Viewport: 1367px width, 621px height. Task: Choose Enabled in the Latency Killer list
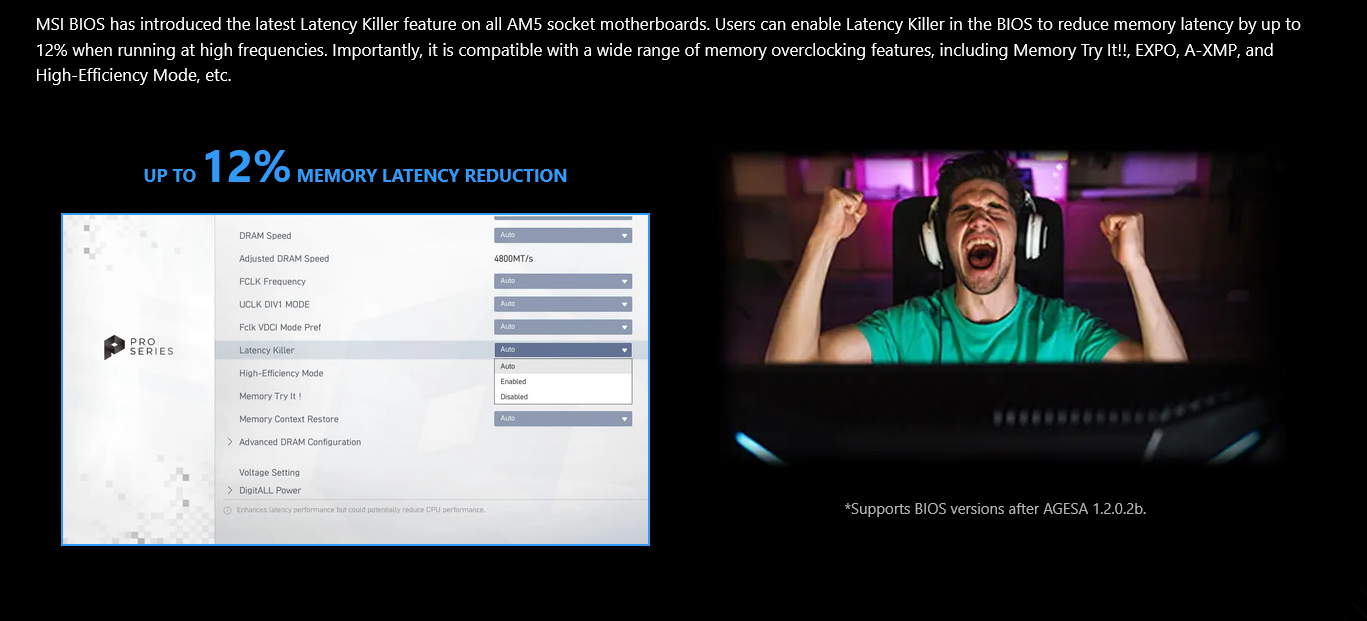click(x=563, y=381)
